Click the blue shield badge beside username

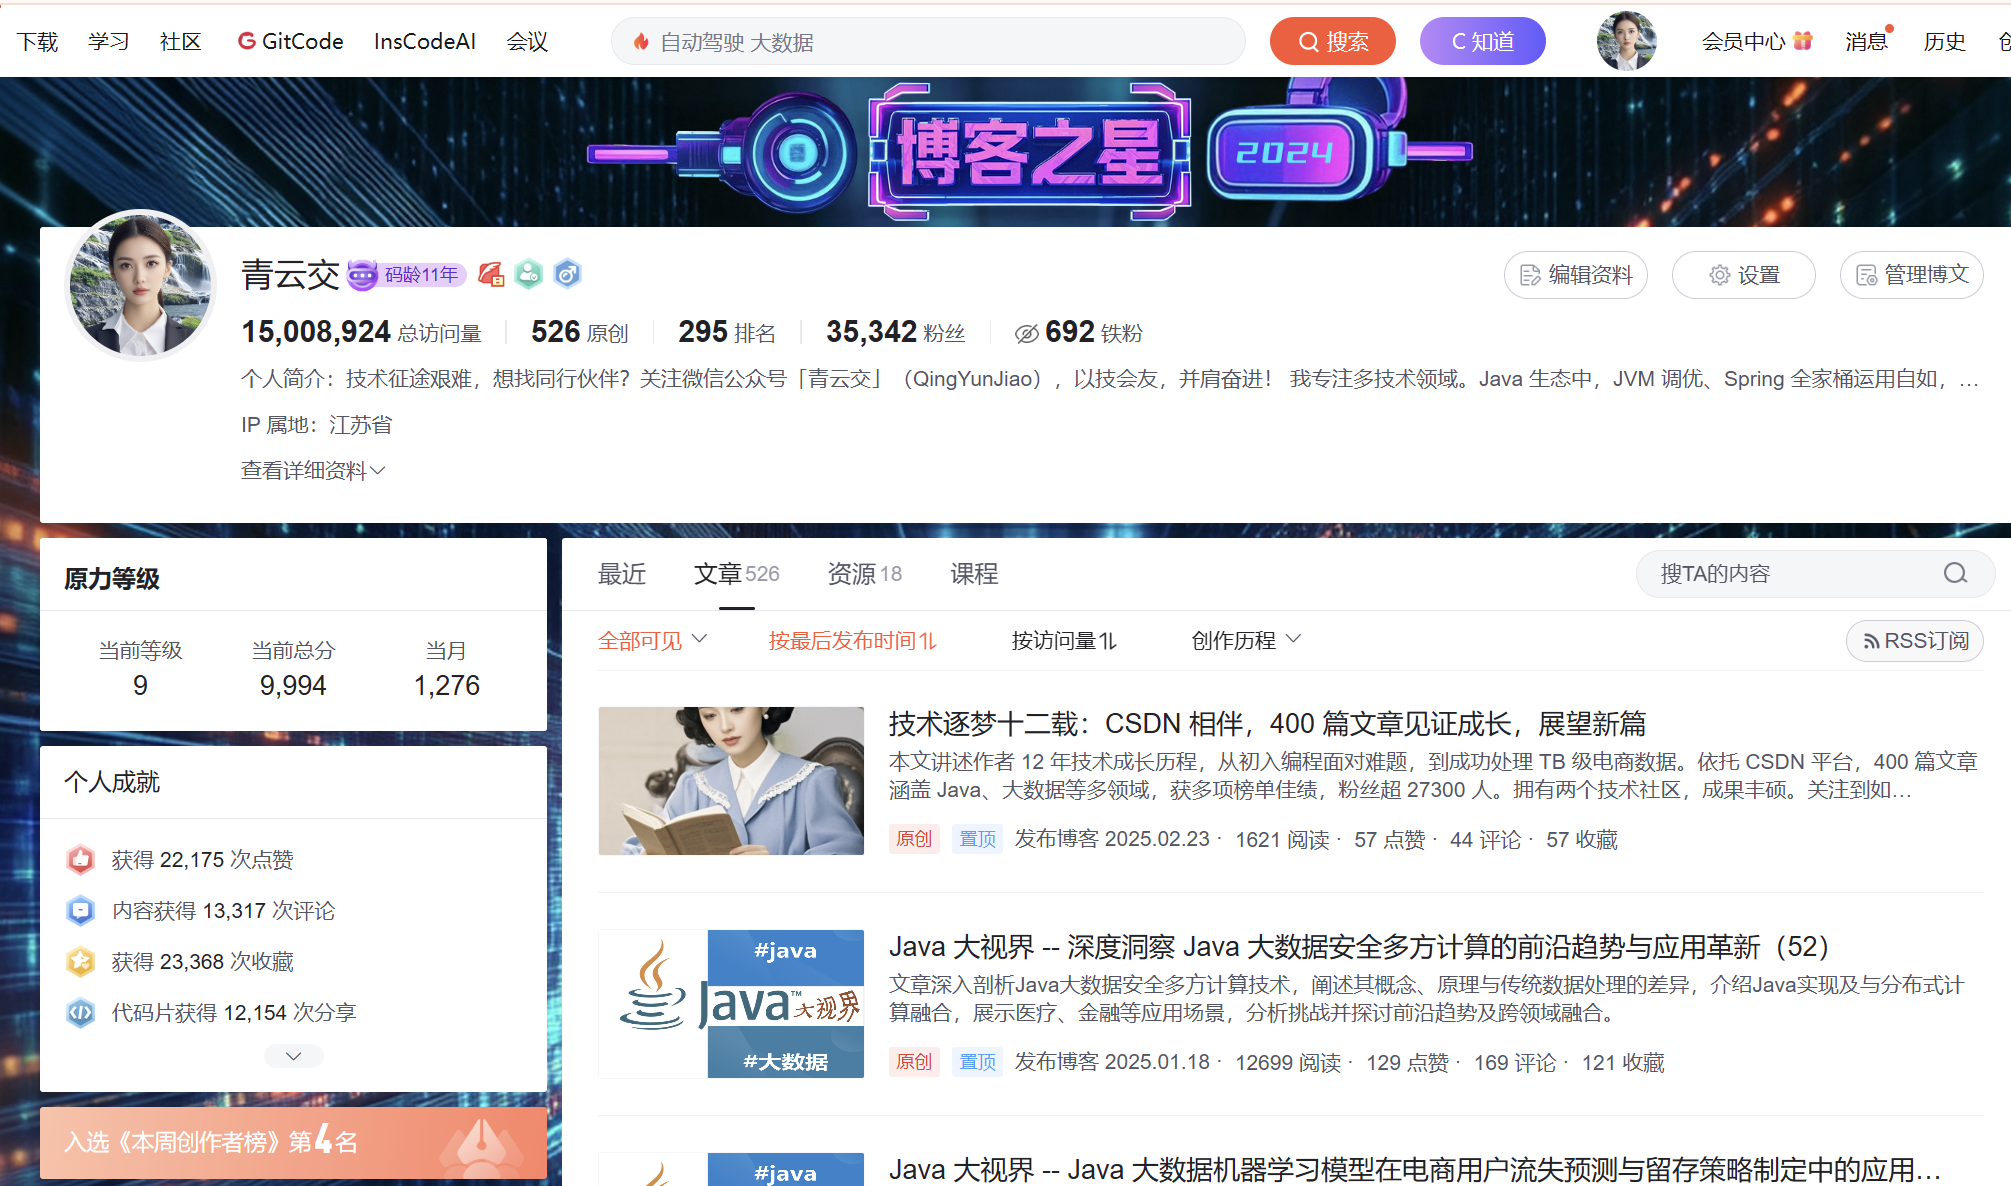click(x=567, y=274)
